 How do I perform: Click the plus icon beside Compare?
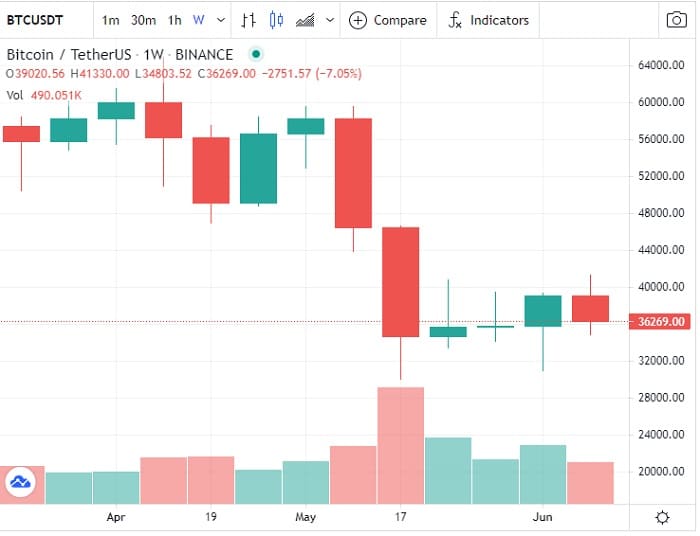coord(358,20)
